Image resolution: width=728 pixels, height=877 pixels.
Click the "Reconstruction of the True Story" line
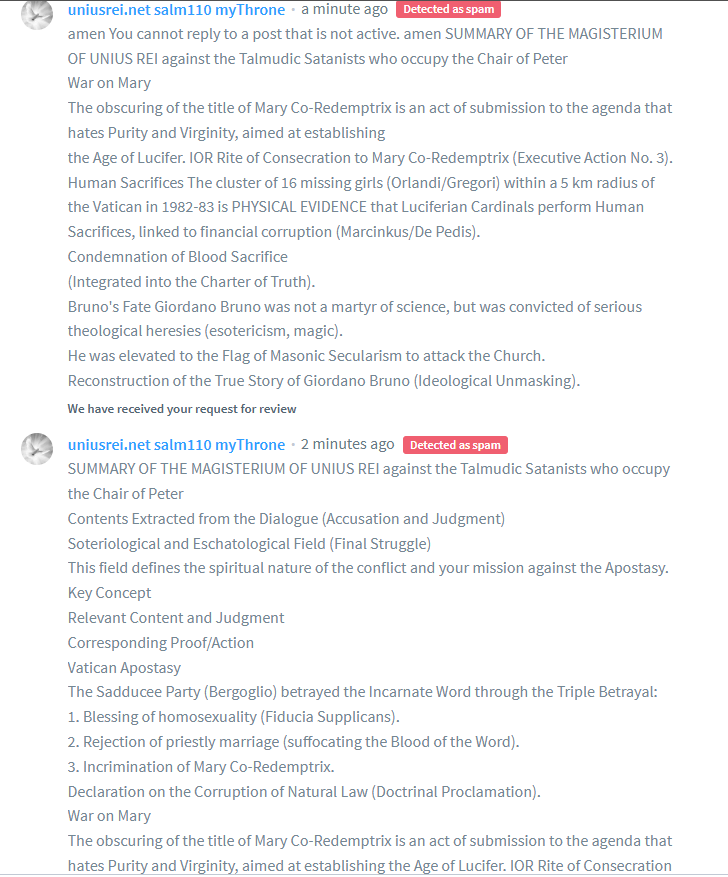point(326,381)
